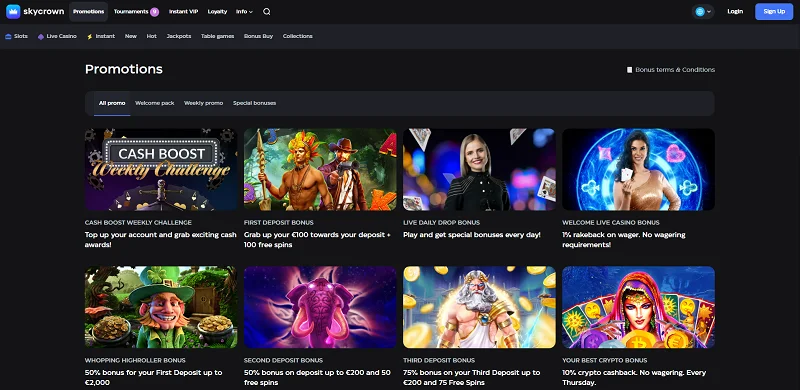Open the Tournaments nav item
Viewport: 800px width, 390px height.
coord(131,12)
